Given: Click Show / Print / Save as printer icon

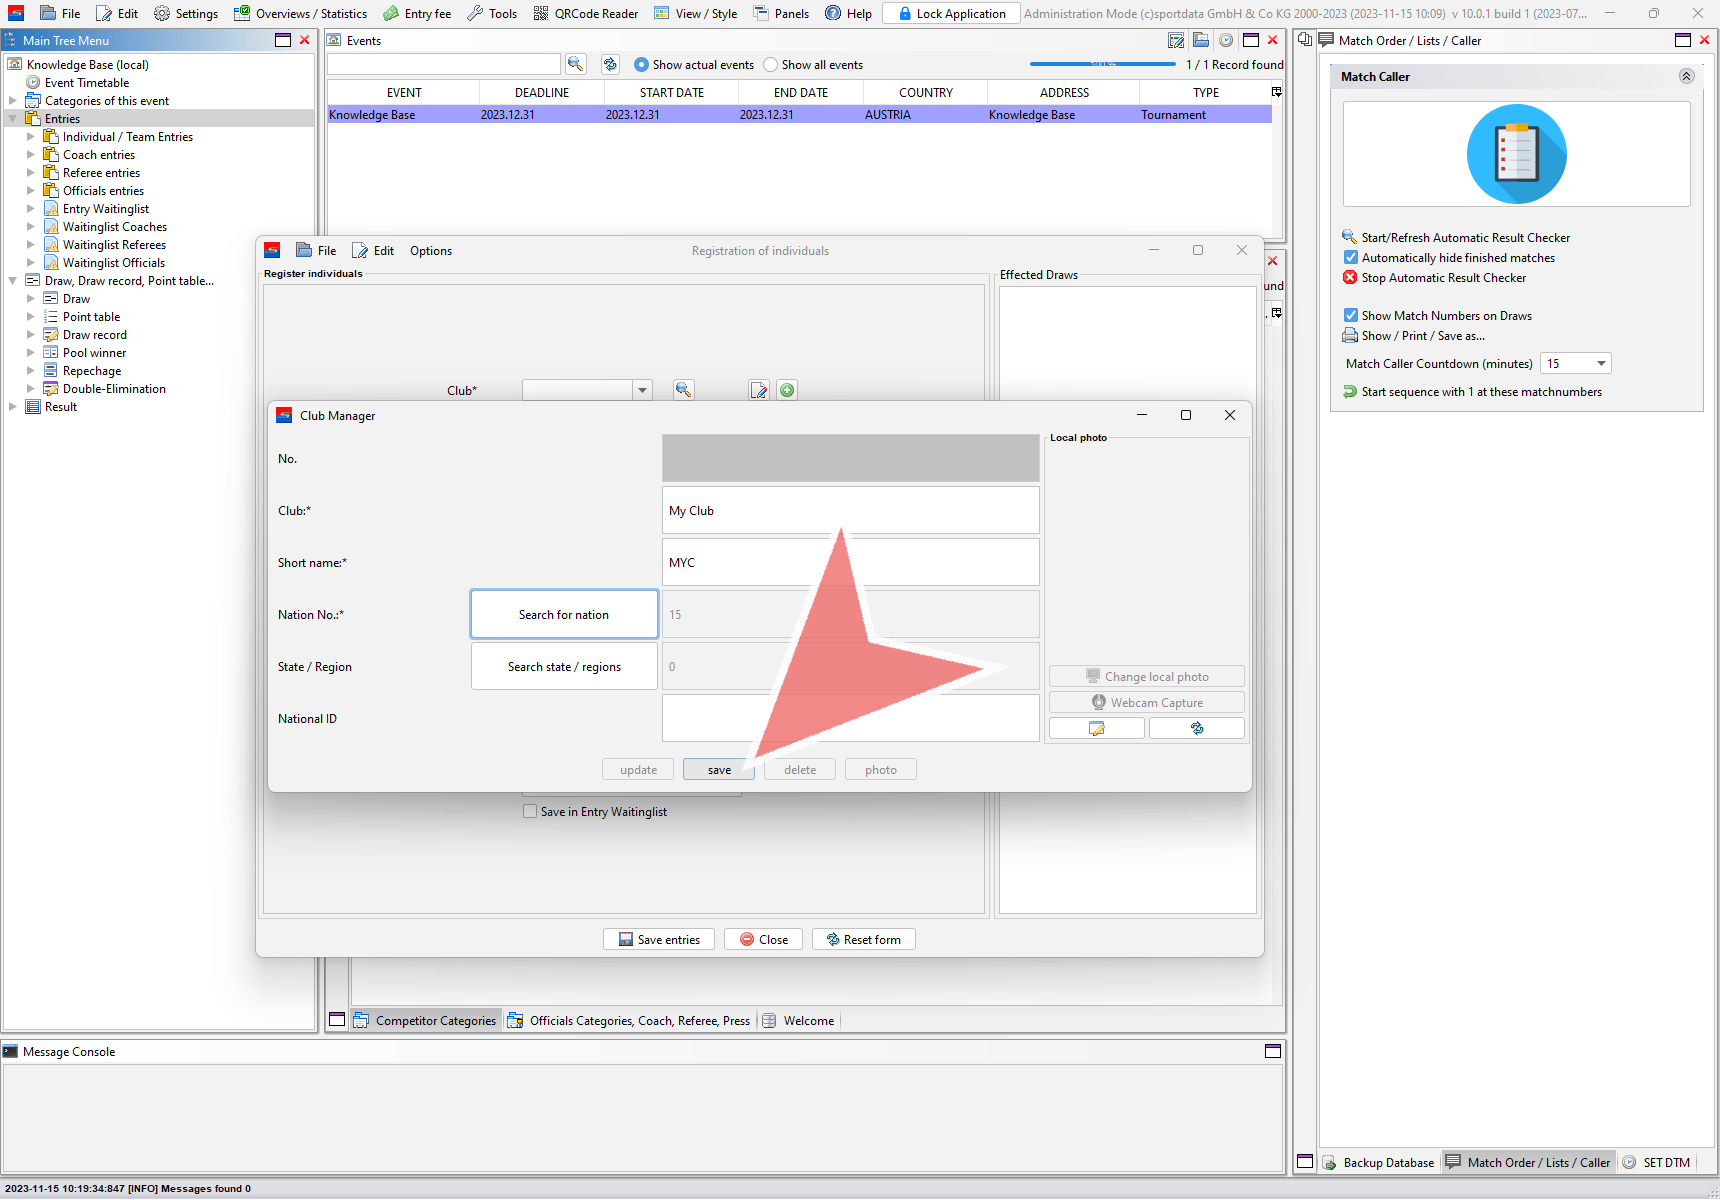Looking at the screenshot, I should (1350, 336).
